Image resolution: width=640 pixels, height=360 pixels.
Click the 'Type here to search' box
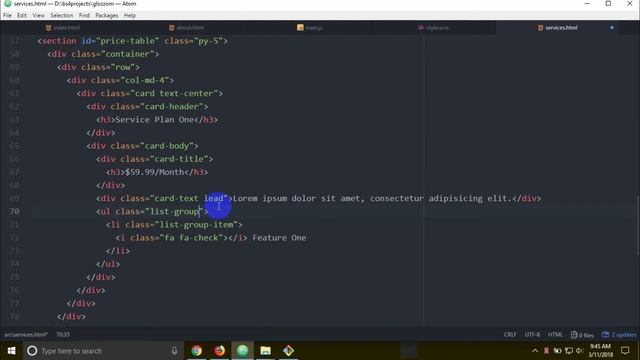(x=102, y=351)
